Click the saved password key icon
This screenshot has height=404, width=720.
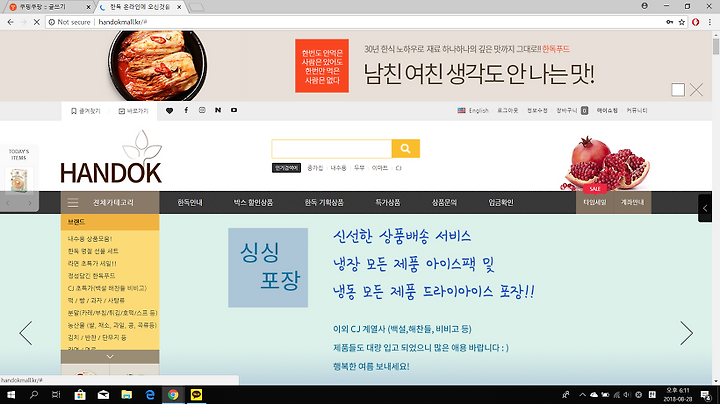click(669, 22)
